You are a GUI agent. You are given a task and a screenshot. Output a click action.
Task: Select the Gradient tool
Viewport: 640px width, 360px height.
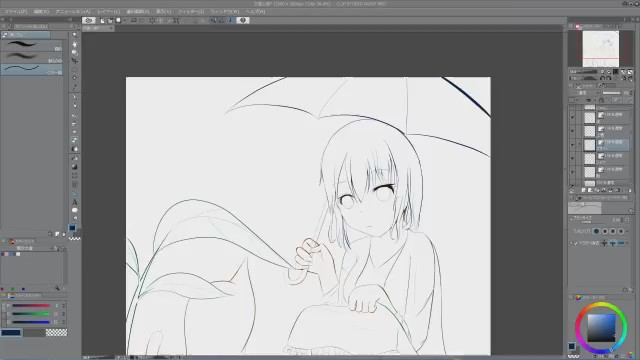click(75, 167)
